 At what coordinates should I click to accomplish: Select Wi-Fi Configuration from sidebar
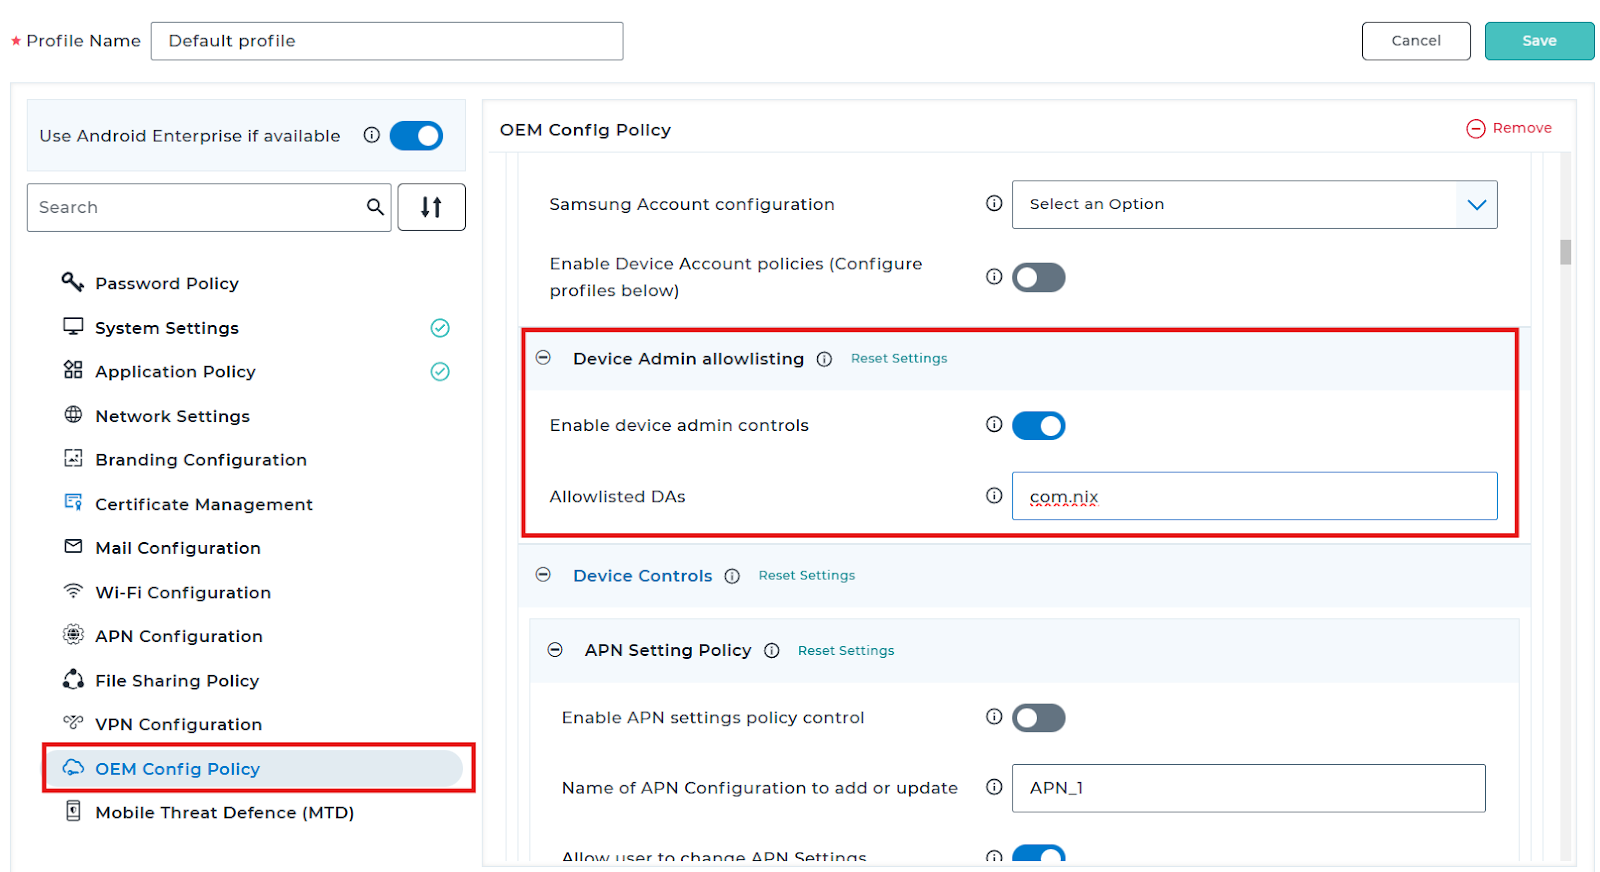tap(183, 592)
